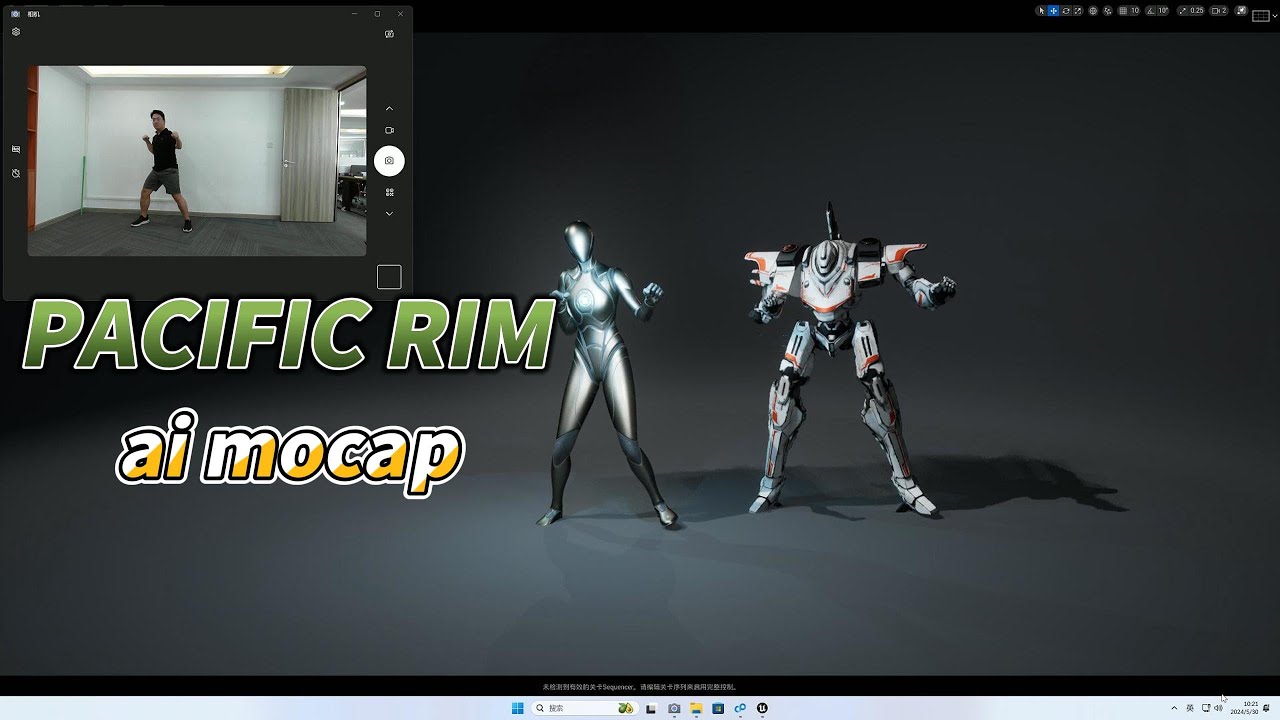
Task: Open Camera app settings gear
Action: (x=16, y=32)
